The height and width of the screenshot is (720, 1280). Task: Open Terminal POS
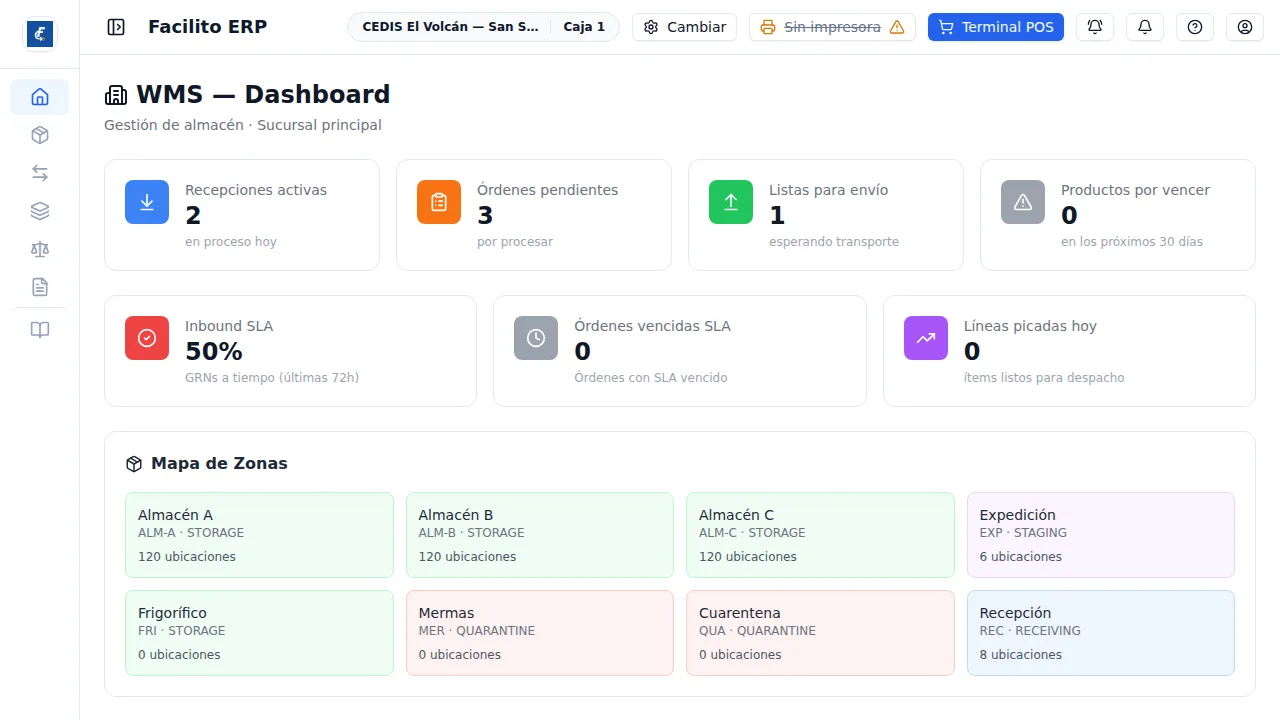(996, 27)
